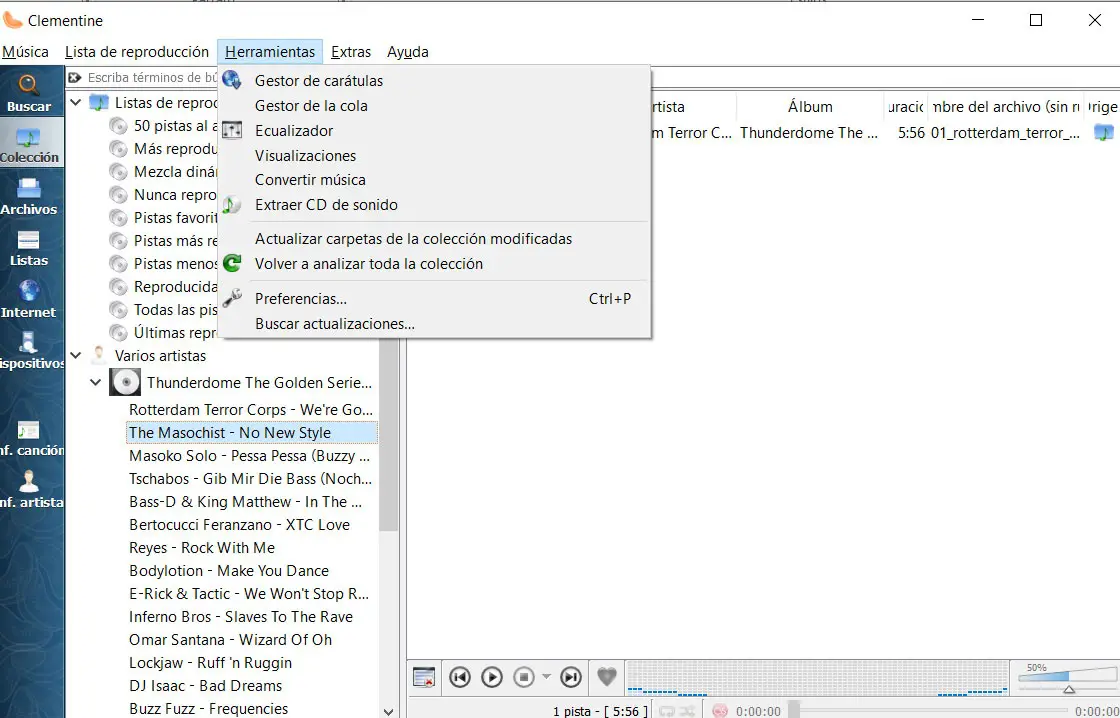This screenshot has height=718, width=1120.
Task: Open the Buscar search sidebar tab
Action: click(x=29, y=94)
